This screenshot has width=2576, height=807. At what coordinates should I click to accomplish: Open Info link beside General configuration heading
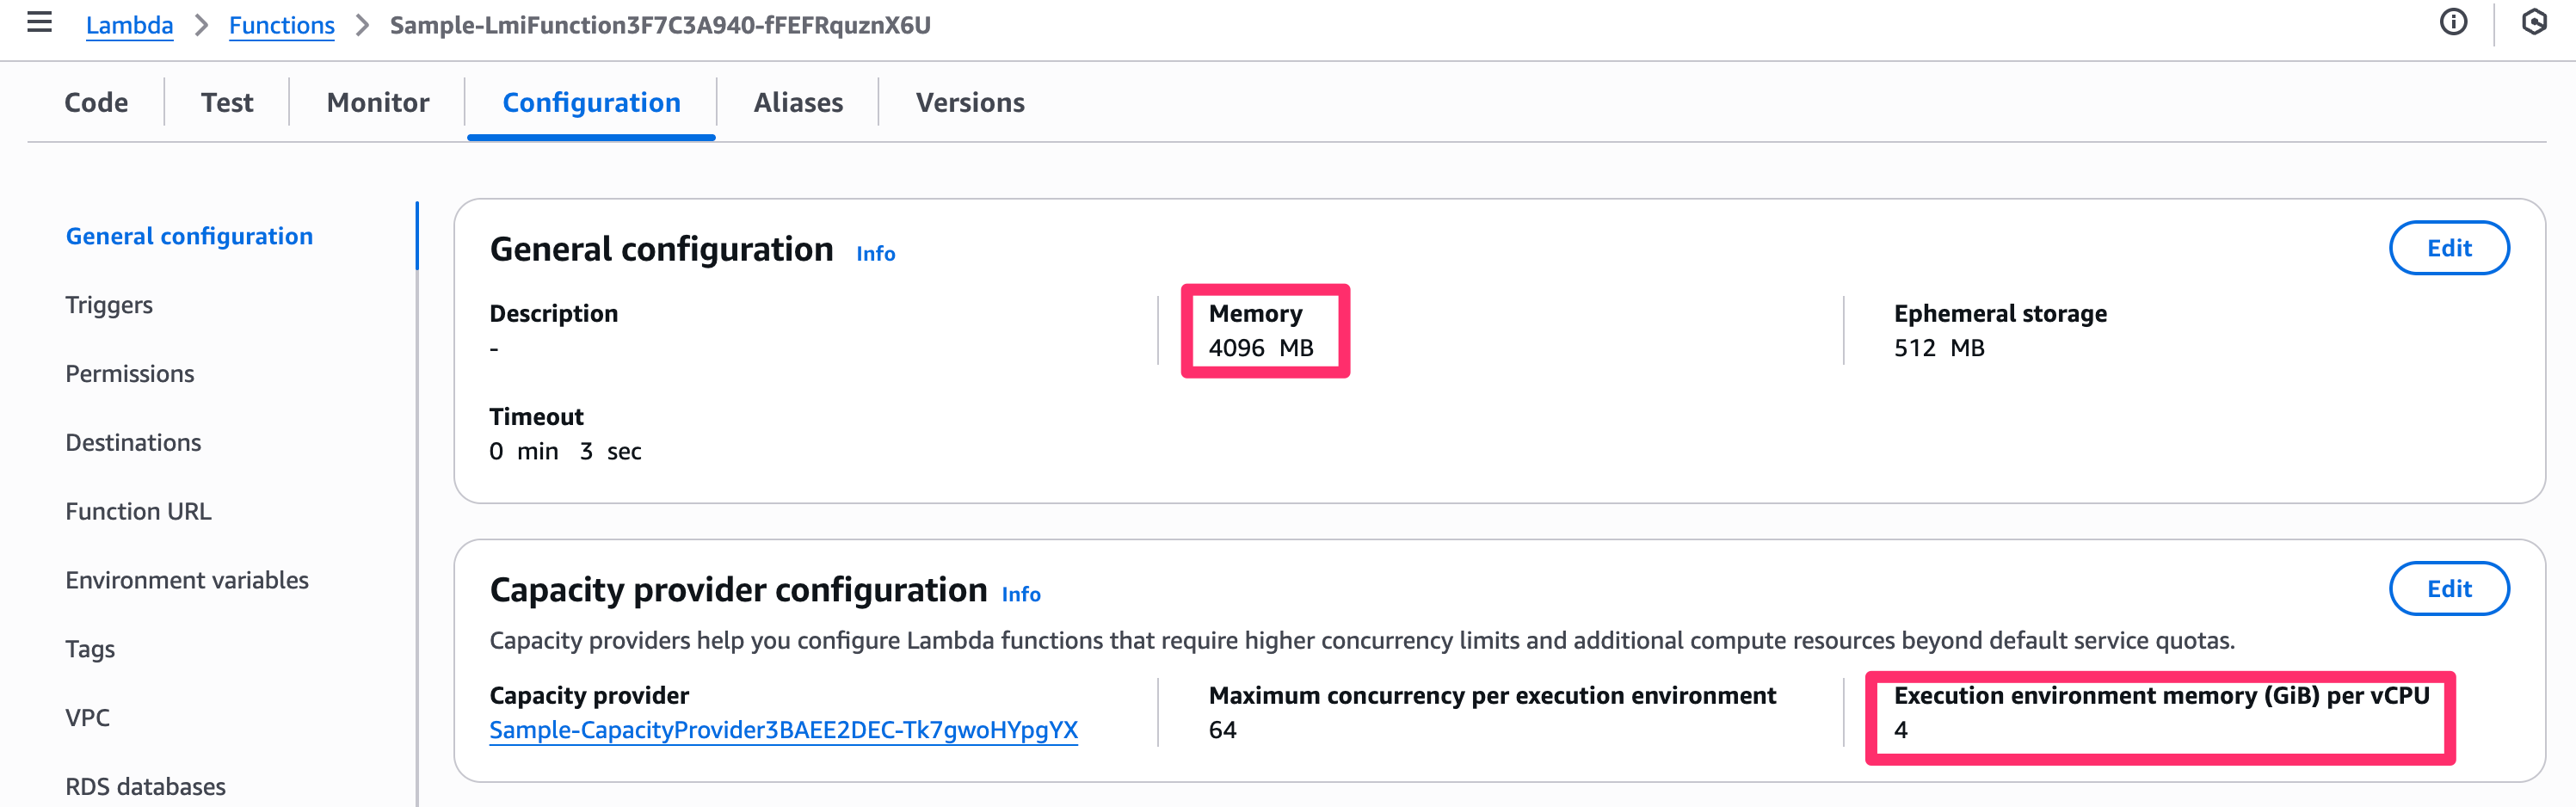click(x=875, y=254)
